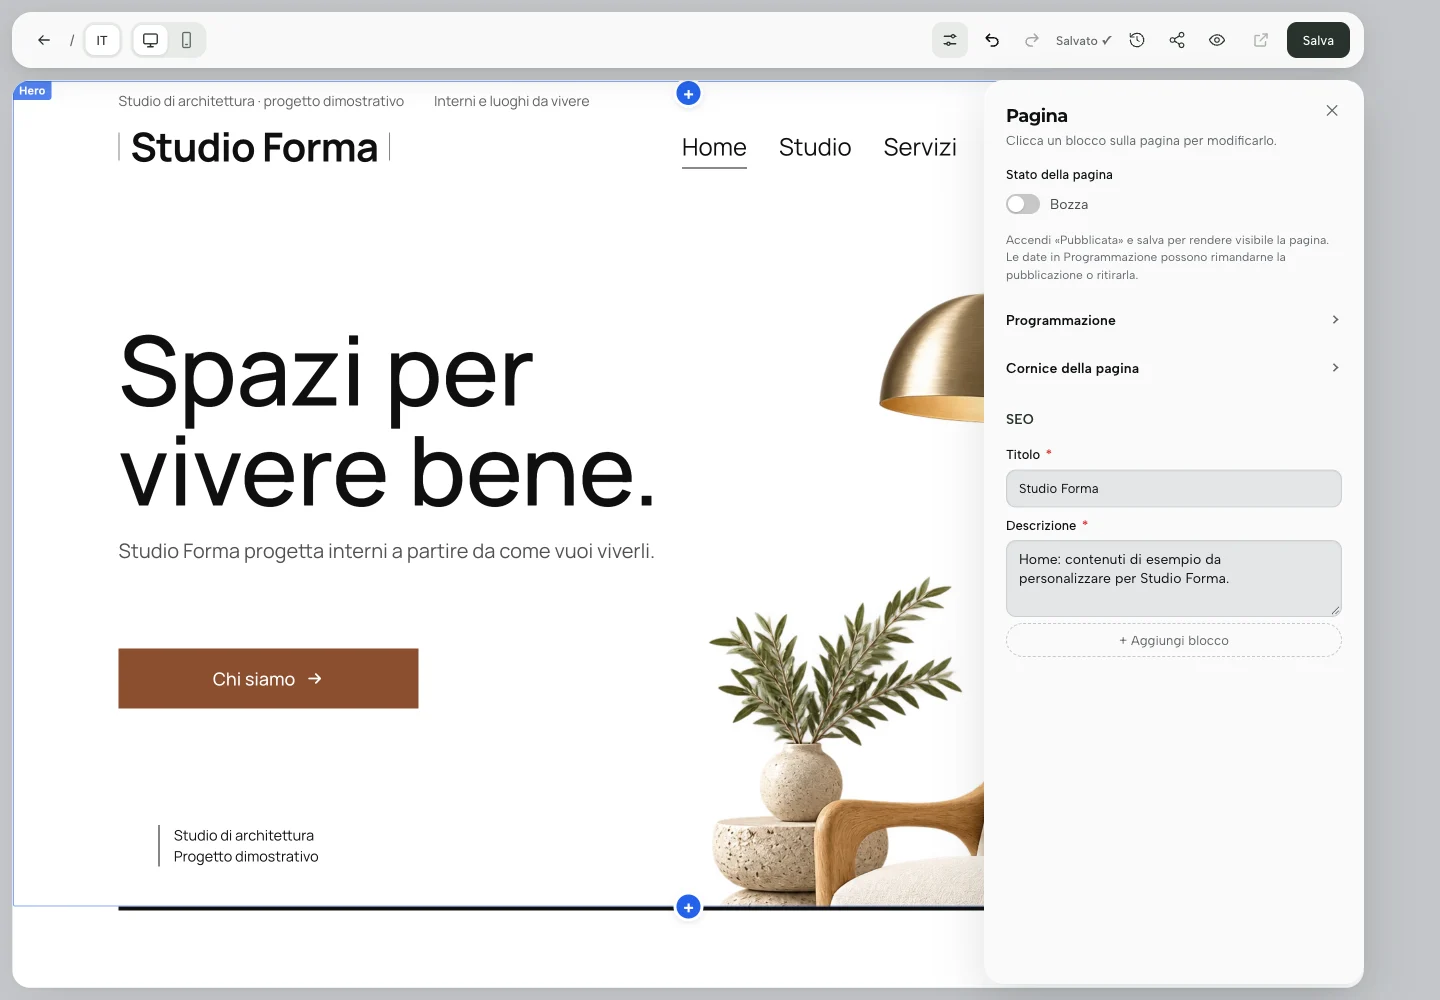Select the Progetto dimostrativo caption line
This screenshot has width=1440, height=1000.
pyautogui.click(x=246, y=857)
